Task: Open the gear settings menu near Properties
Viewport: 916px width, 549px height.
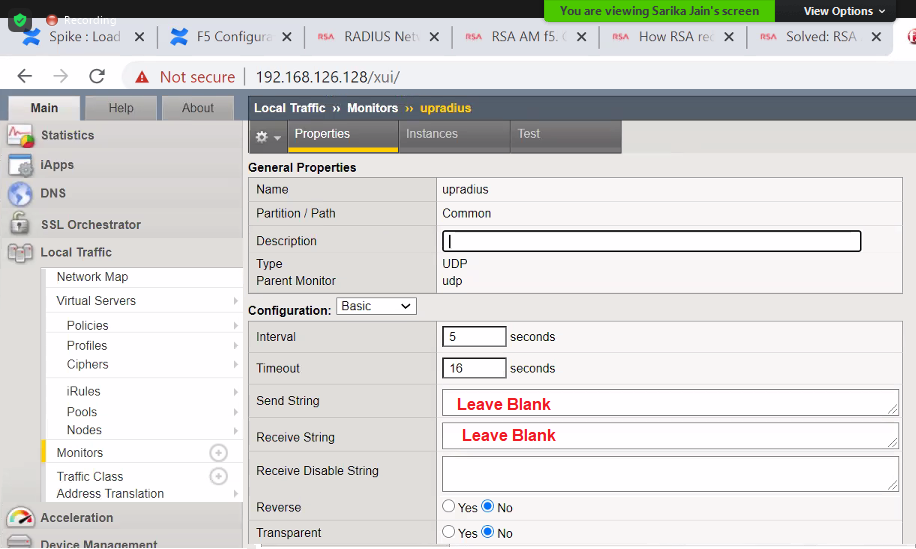Action: [x=267, y=137]
